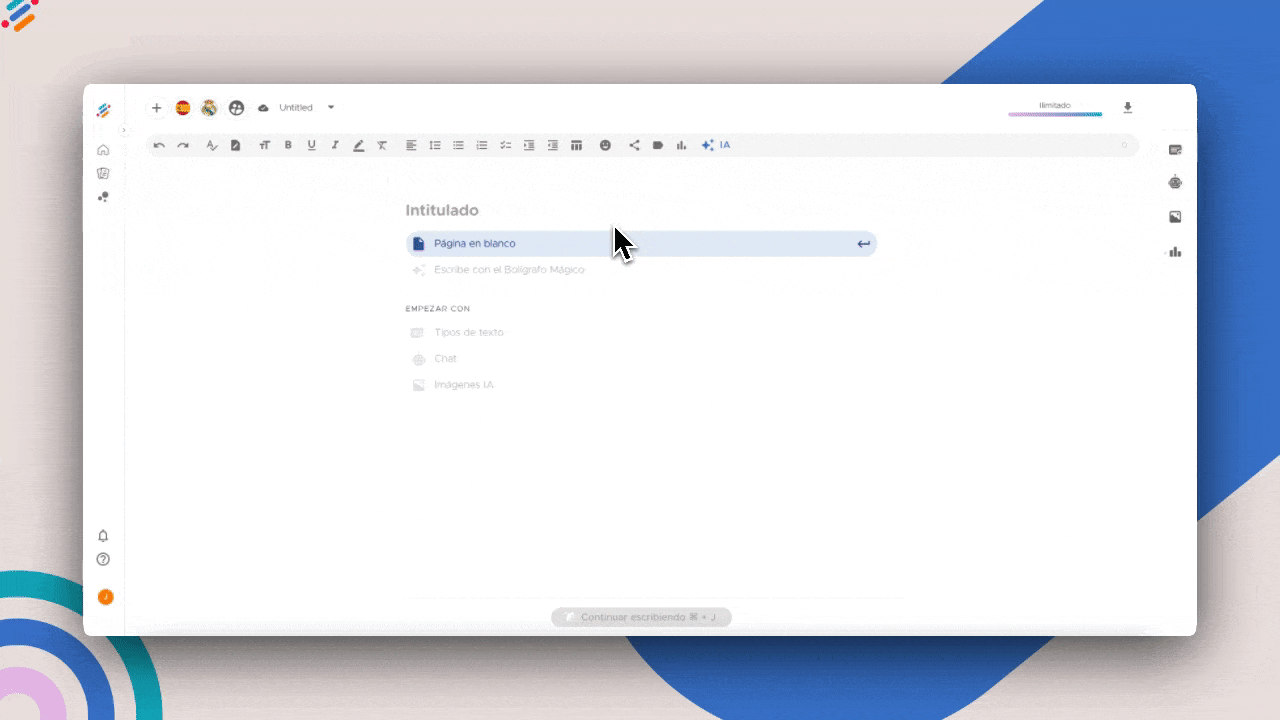Select the Spain flag language icon
Viewport: 1280px width, 720px height.
(183, 108)
